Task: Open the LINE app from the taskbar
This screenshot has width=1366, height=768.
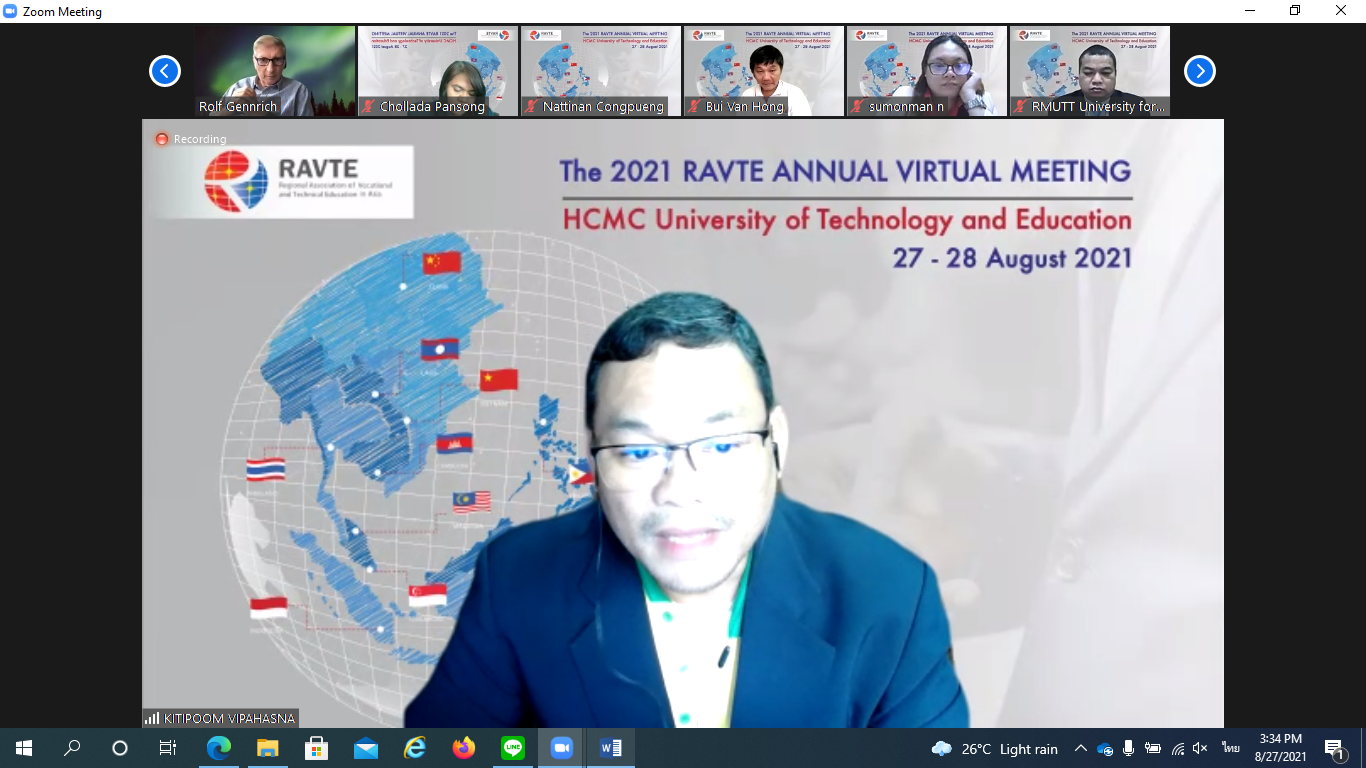Action: [x=512, y=748]
